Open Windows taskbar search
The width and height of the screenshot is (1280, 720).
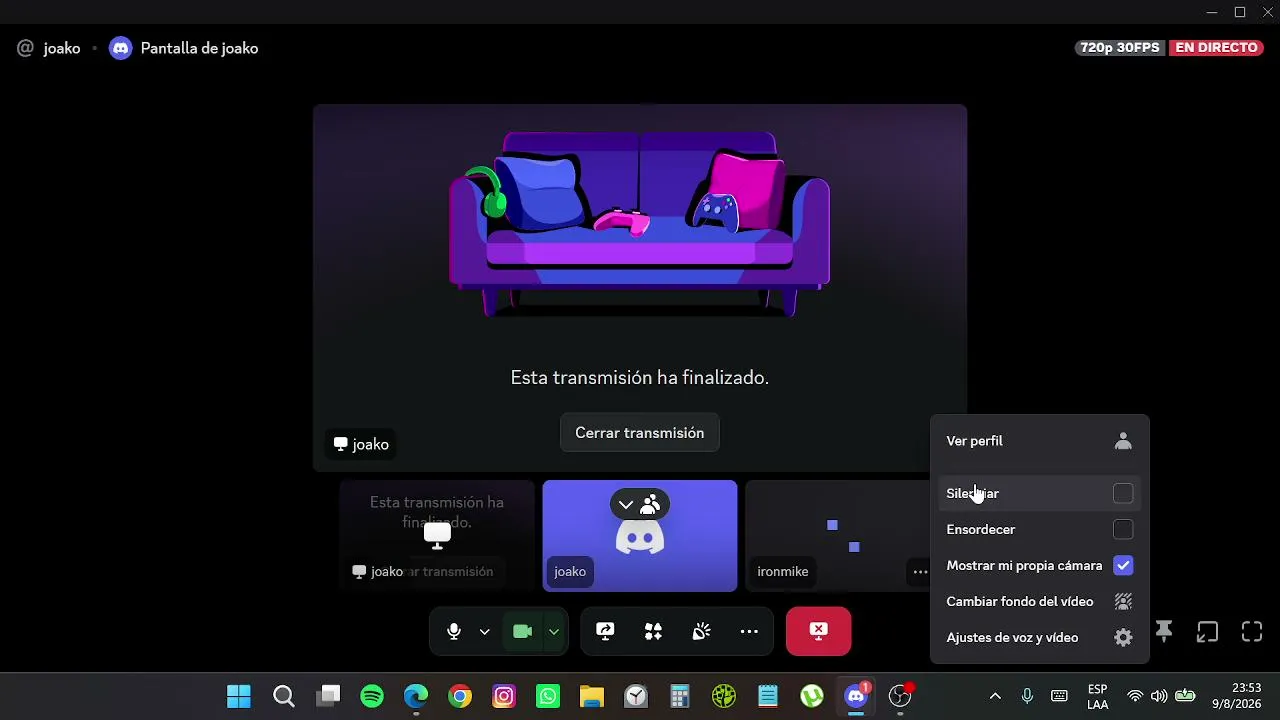(x=284, y=696)
